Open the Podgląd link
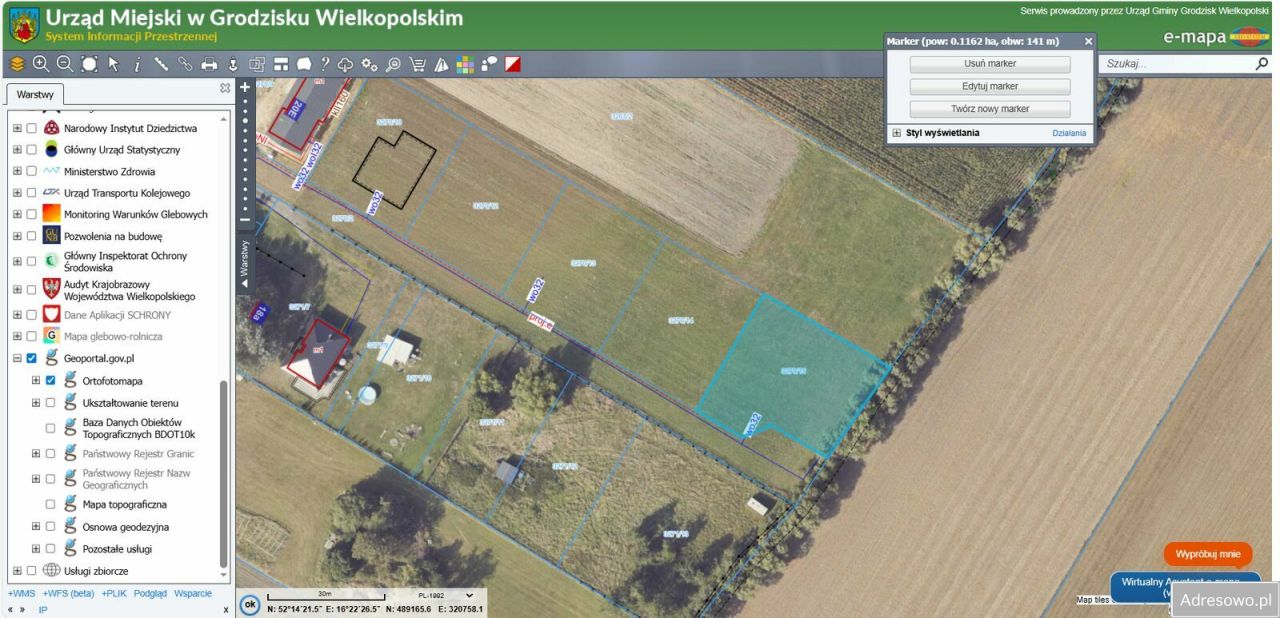This screenshot has height=618, width=1280. (150, 594)
